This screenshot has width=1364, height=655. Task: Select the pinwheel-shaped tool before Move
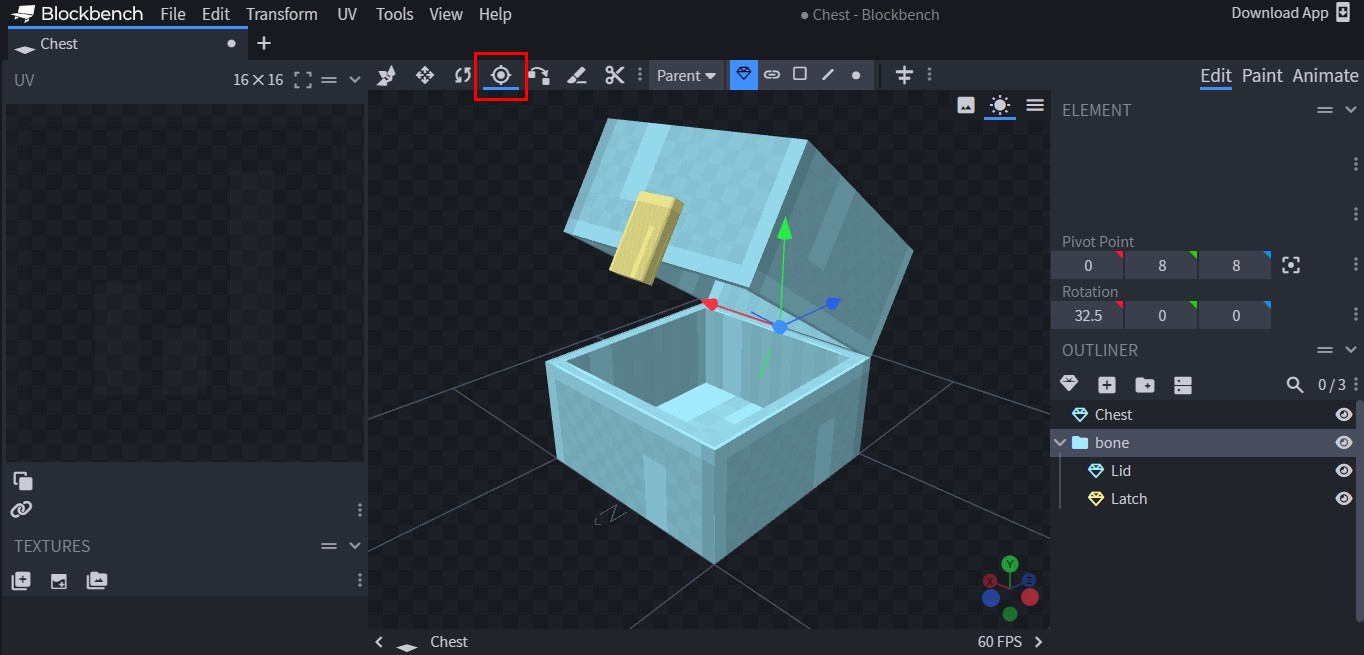(386, 75)
